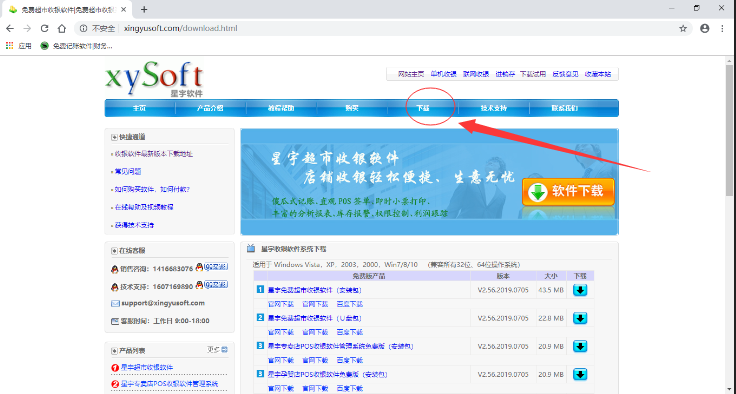736x394 pixels.
Task: Click 百度下载 under 专卖店POS收银软件 row
Action: [350, 361]
